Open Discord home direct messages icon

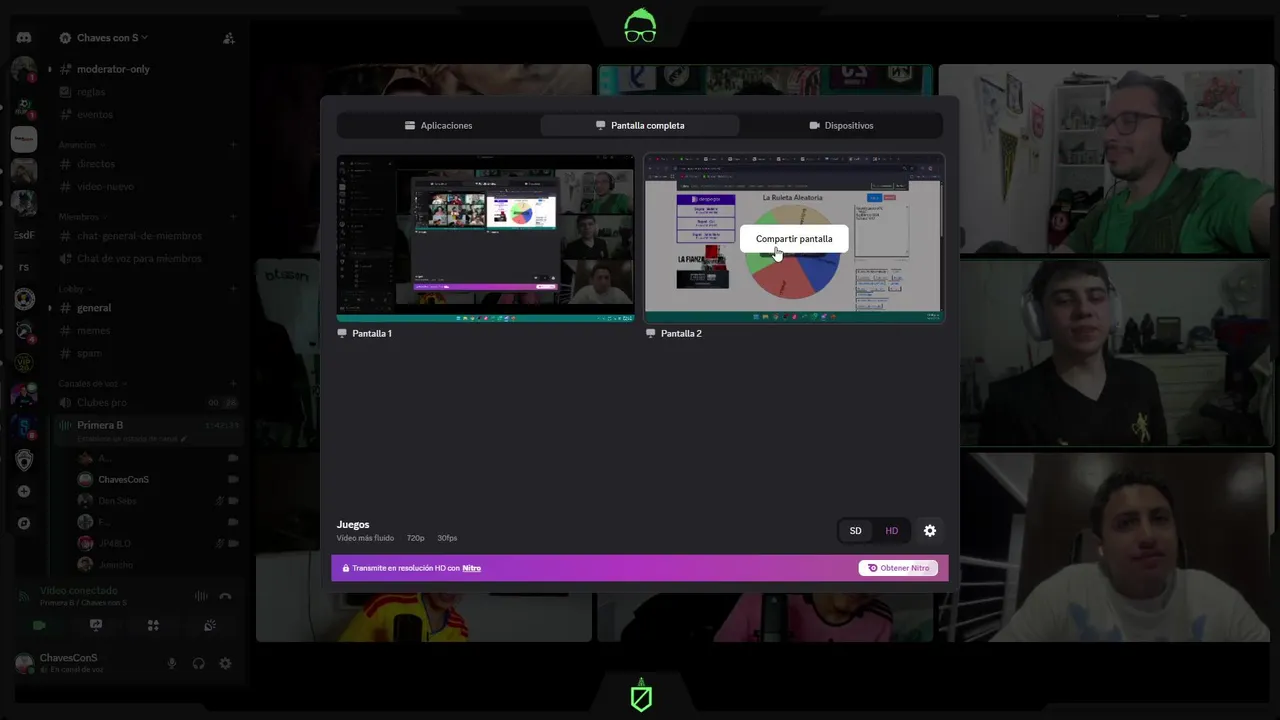pyautogui.click(x=24, y=37)
